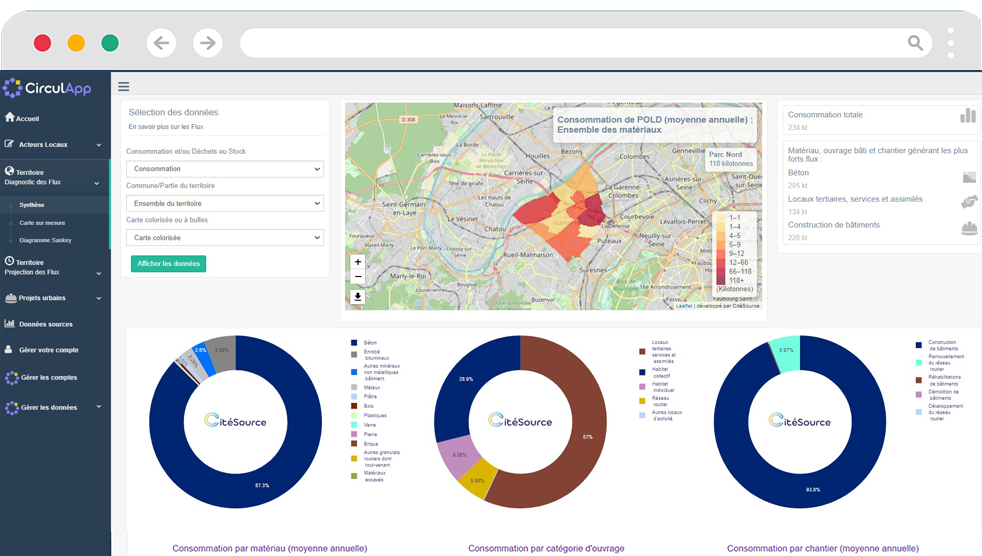Open the browser three-dot menu
982x556 pixels.
click(950, 43)
